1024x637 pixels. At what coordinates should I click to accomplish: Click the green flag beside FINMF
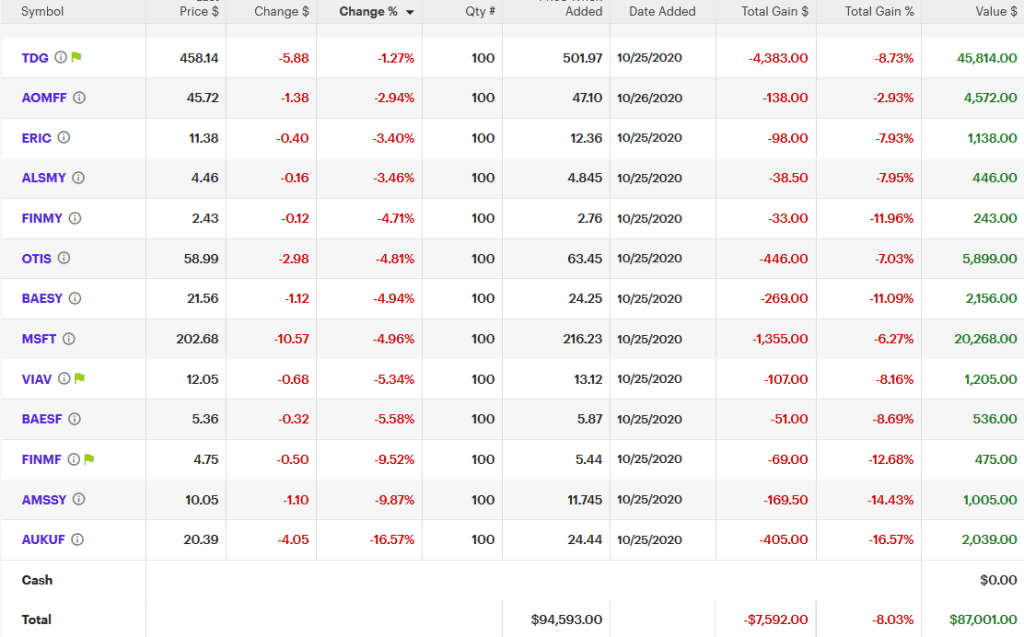[89, 459]
